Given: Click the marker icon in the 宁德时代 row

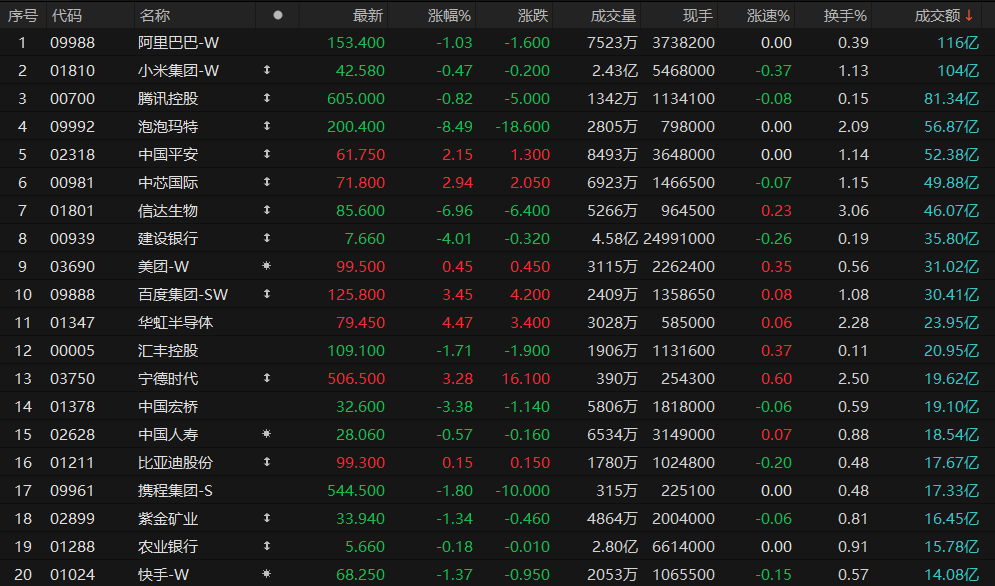Looking at the screenshot, I should click(x=267, y=378).
